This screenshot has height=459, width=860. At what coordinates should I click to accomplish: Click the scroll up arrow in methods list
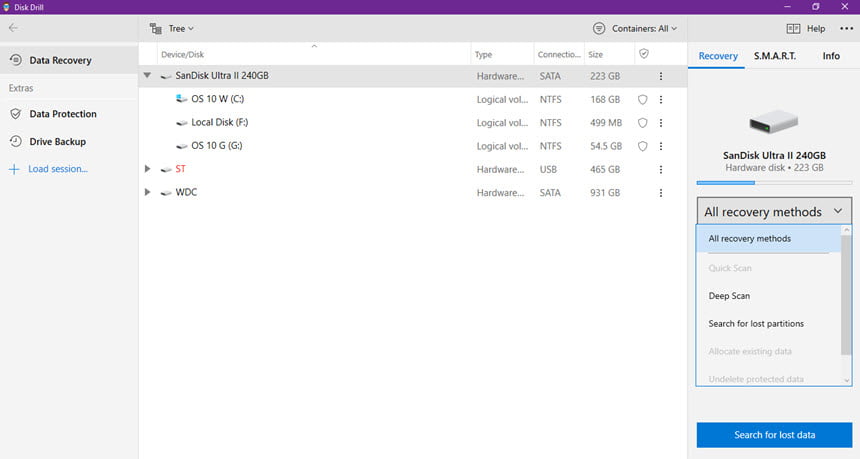[x=846, y=230]
